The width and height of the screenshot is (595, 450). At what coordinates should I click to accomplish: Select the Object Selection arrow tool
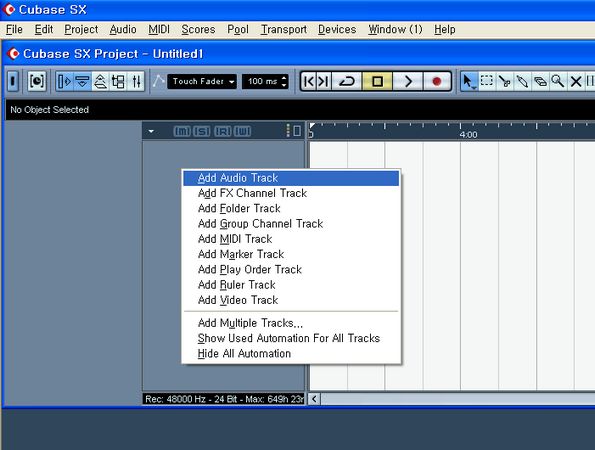tap(469, 81)
